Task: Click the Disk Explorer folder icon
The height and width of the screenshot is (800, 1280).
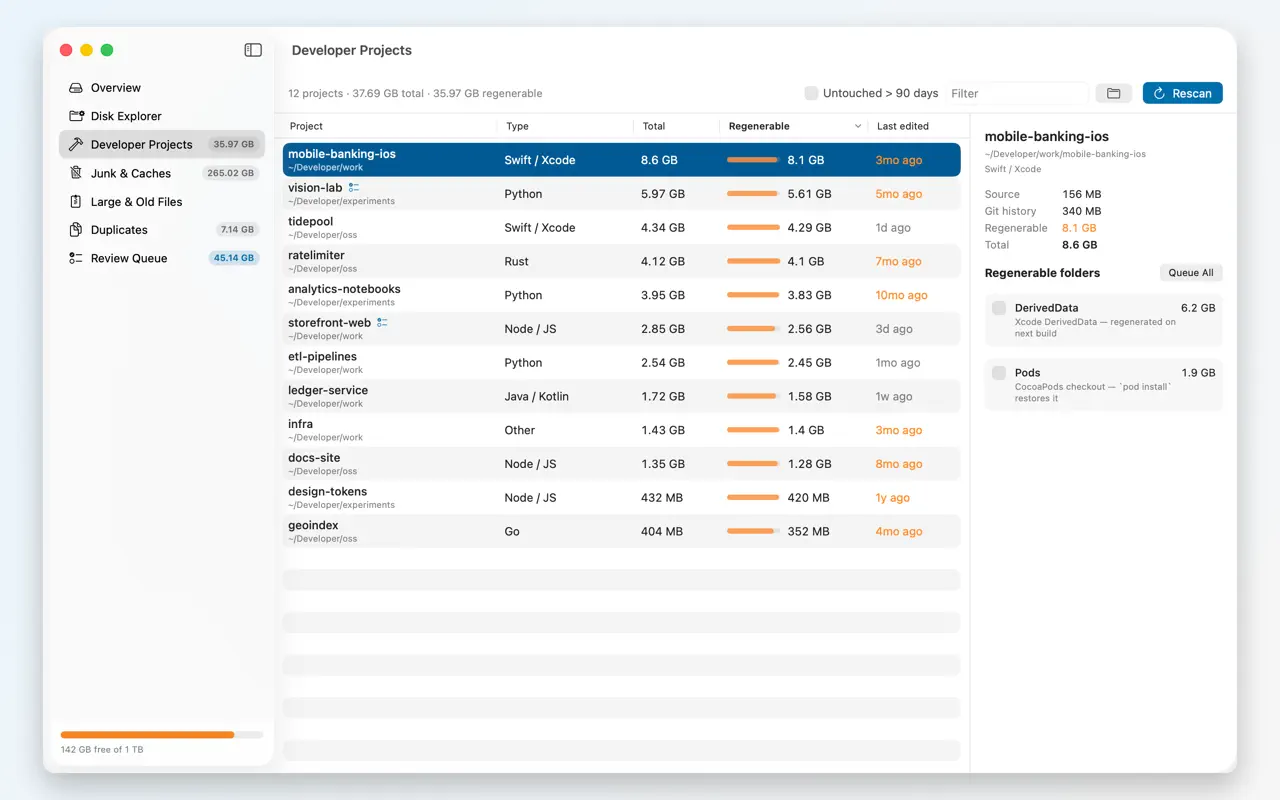Action: click(x=76, y=116)
